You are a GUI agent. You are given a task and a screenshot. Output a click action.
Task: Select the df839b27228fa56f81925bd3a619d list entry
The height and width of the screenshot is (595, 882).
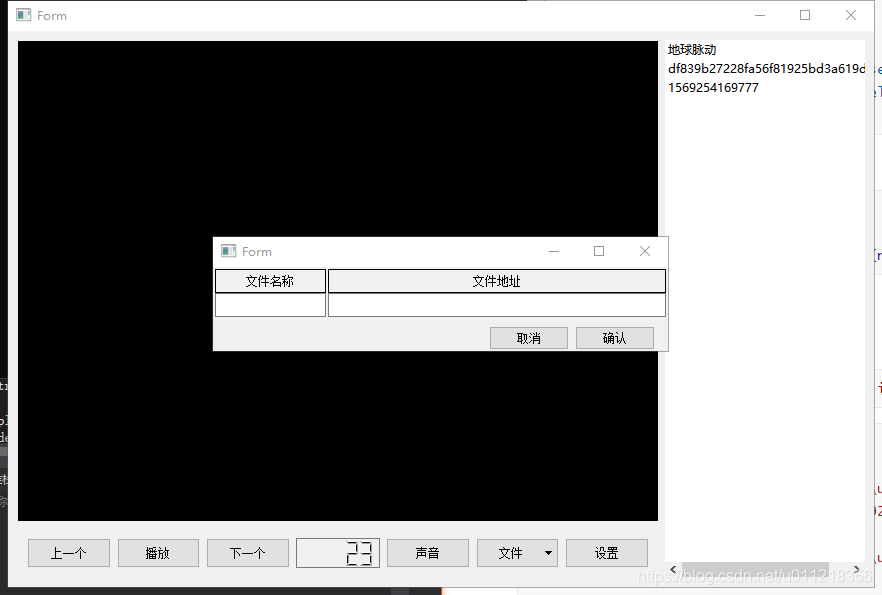[766, 69]
